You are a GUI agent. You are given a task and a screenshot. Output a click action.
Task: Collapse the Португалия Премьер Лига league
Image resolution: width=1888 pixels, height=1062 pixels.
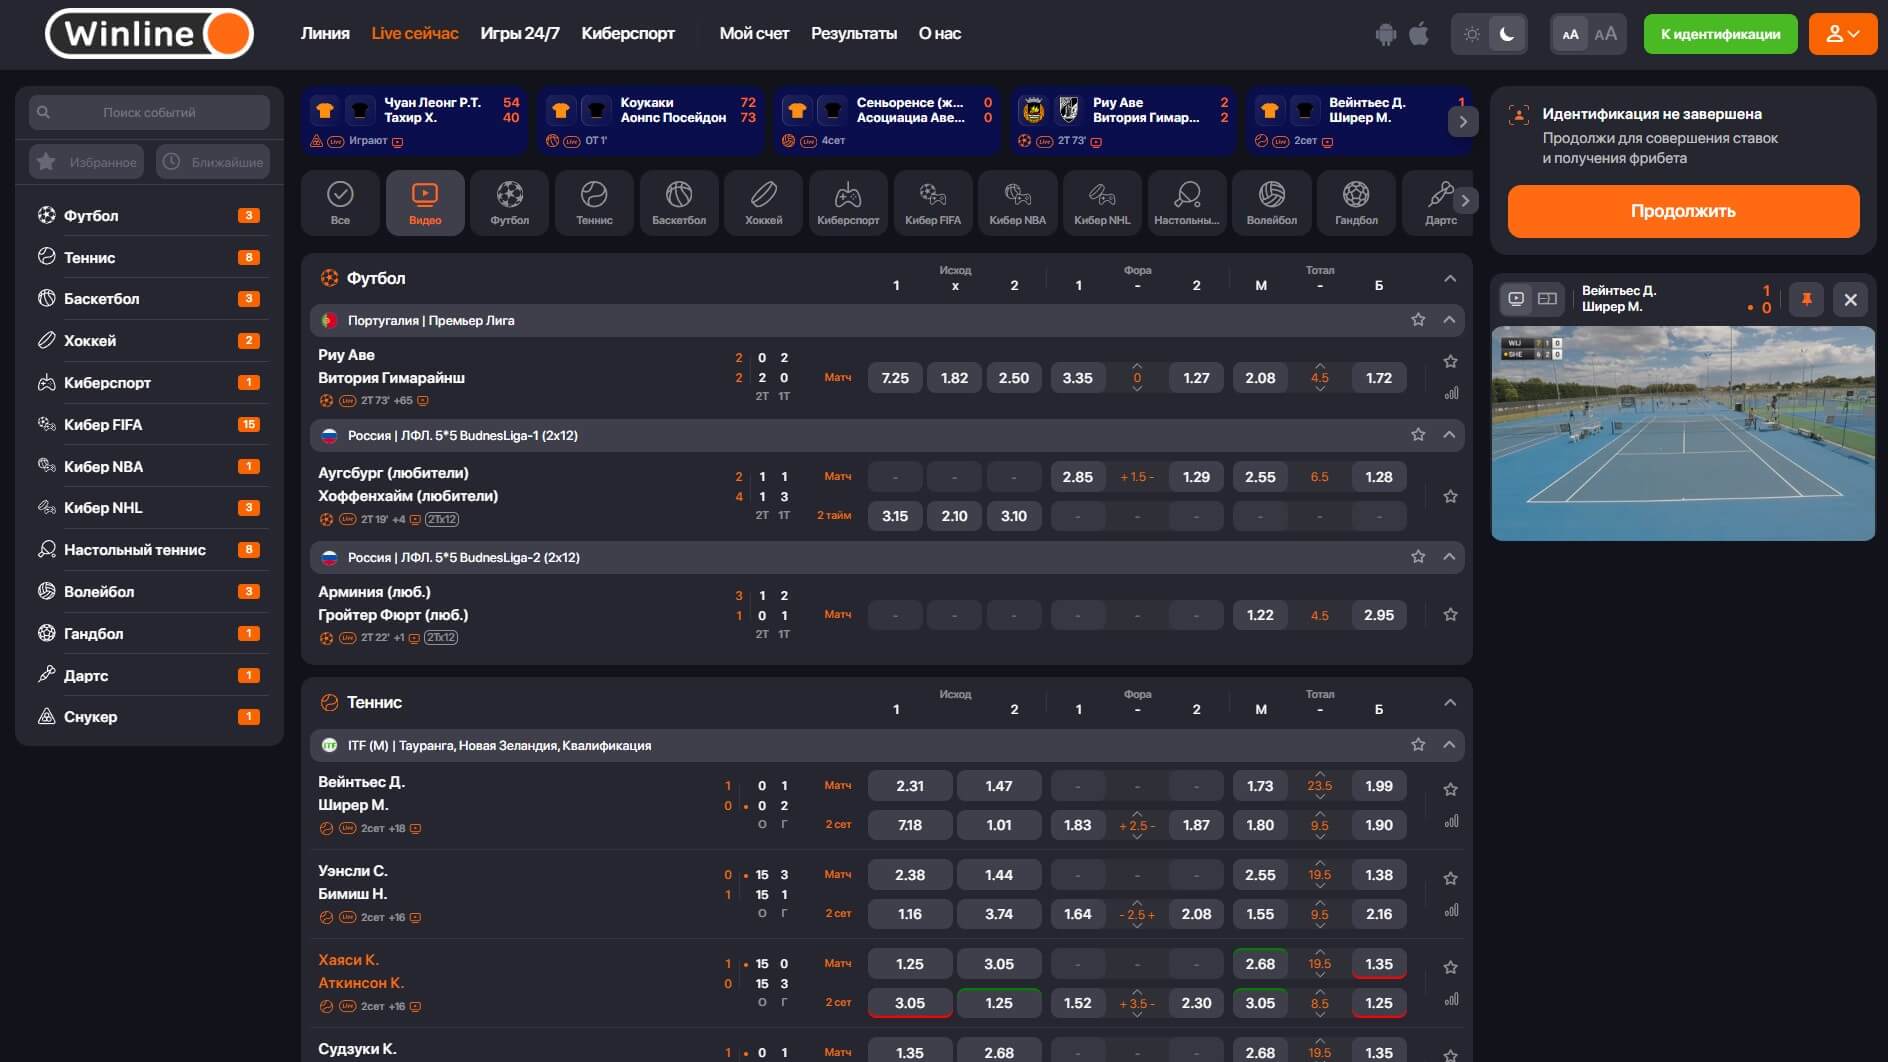1449,320
